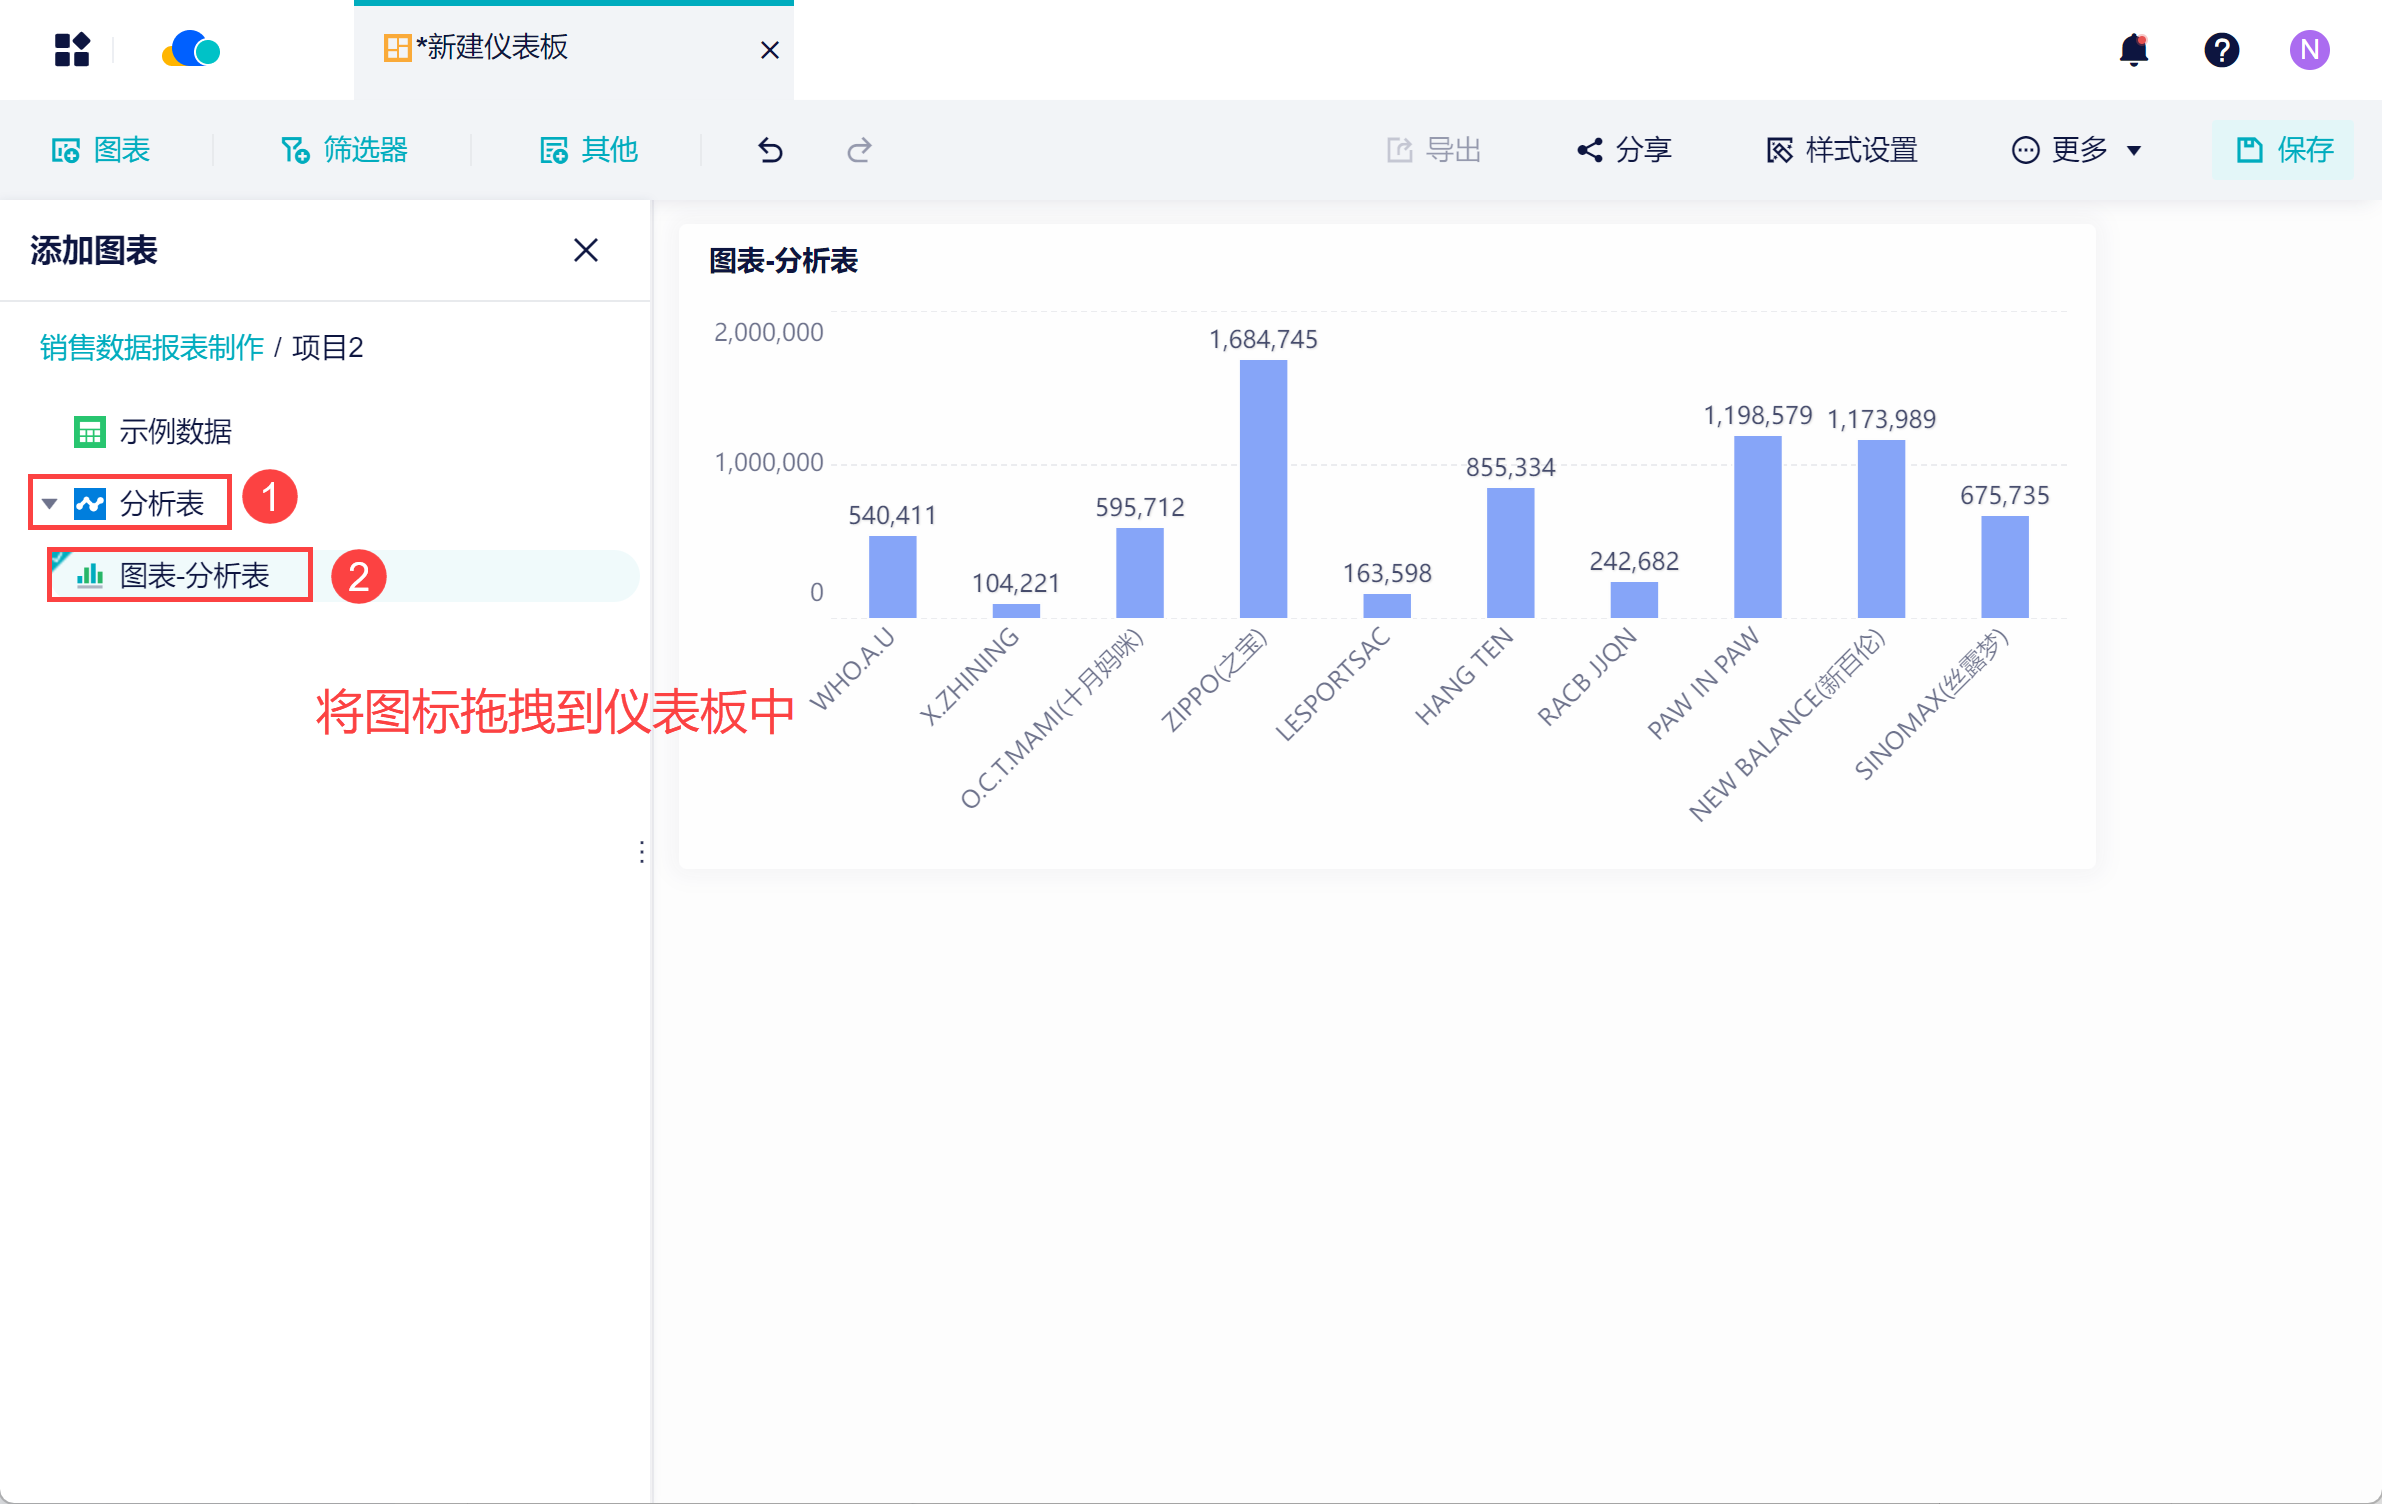This screenshot has width=2382, height=1504.
Task: Click the cloud product logo
Action: tap(191, 49)
